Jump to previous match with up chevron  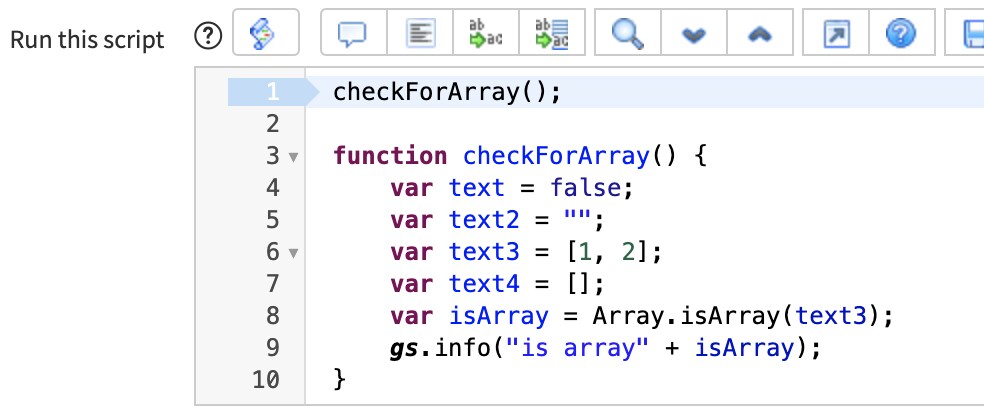(x=757, y=37)
